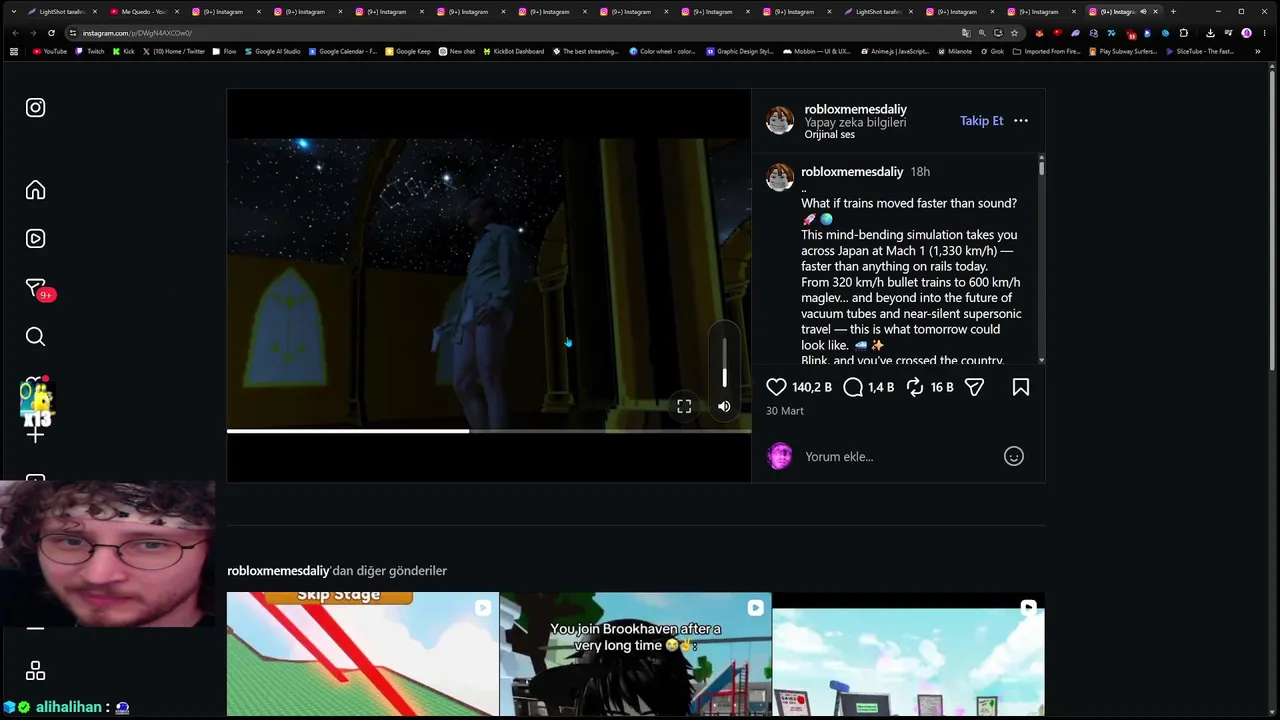Follow the account with Takip Et
The image size is (1280, 720).
[981, 121]
